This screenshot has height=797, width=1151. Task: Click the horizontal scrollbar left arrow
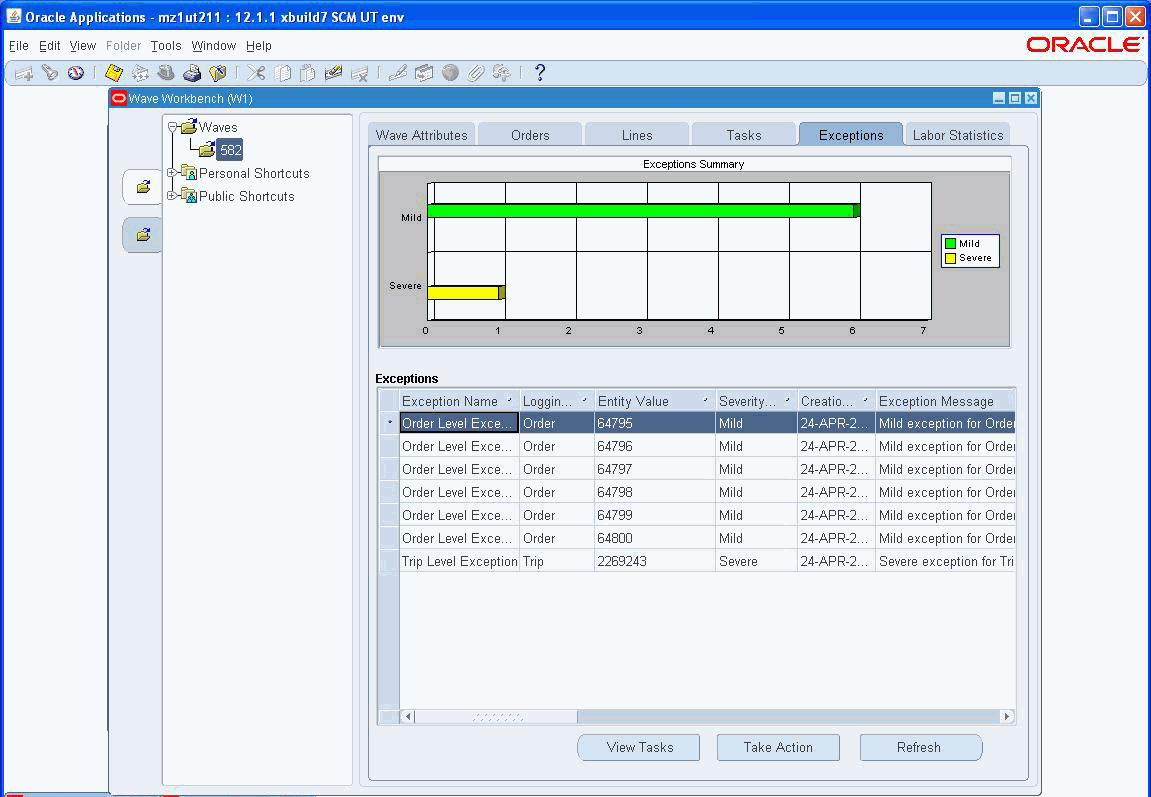pos(408,716)
